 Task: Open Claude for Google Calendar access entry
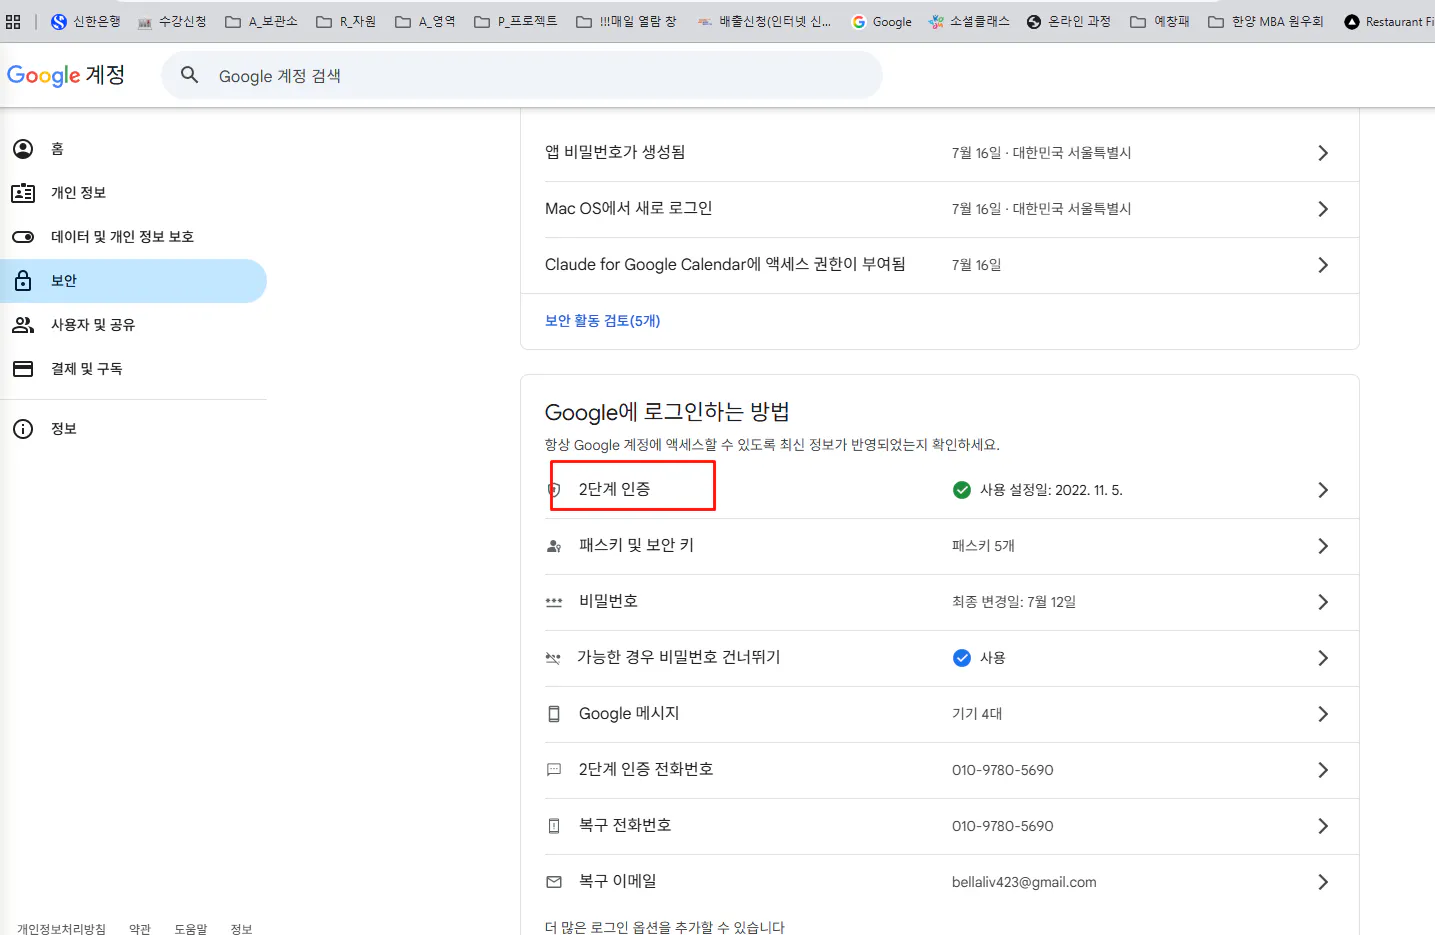[x=940, y=265]
